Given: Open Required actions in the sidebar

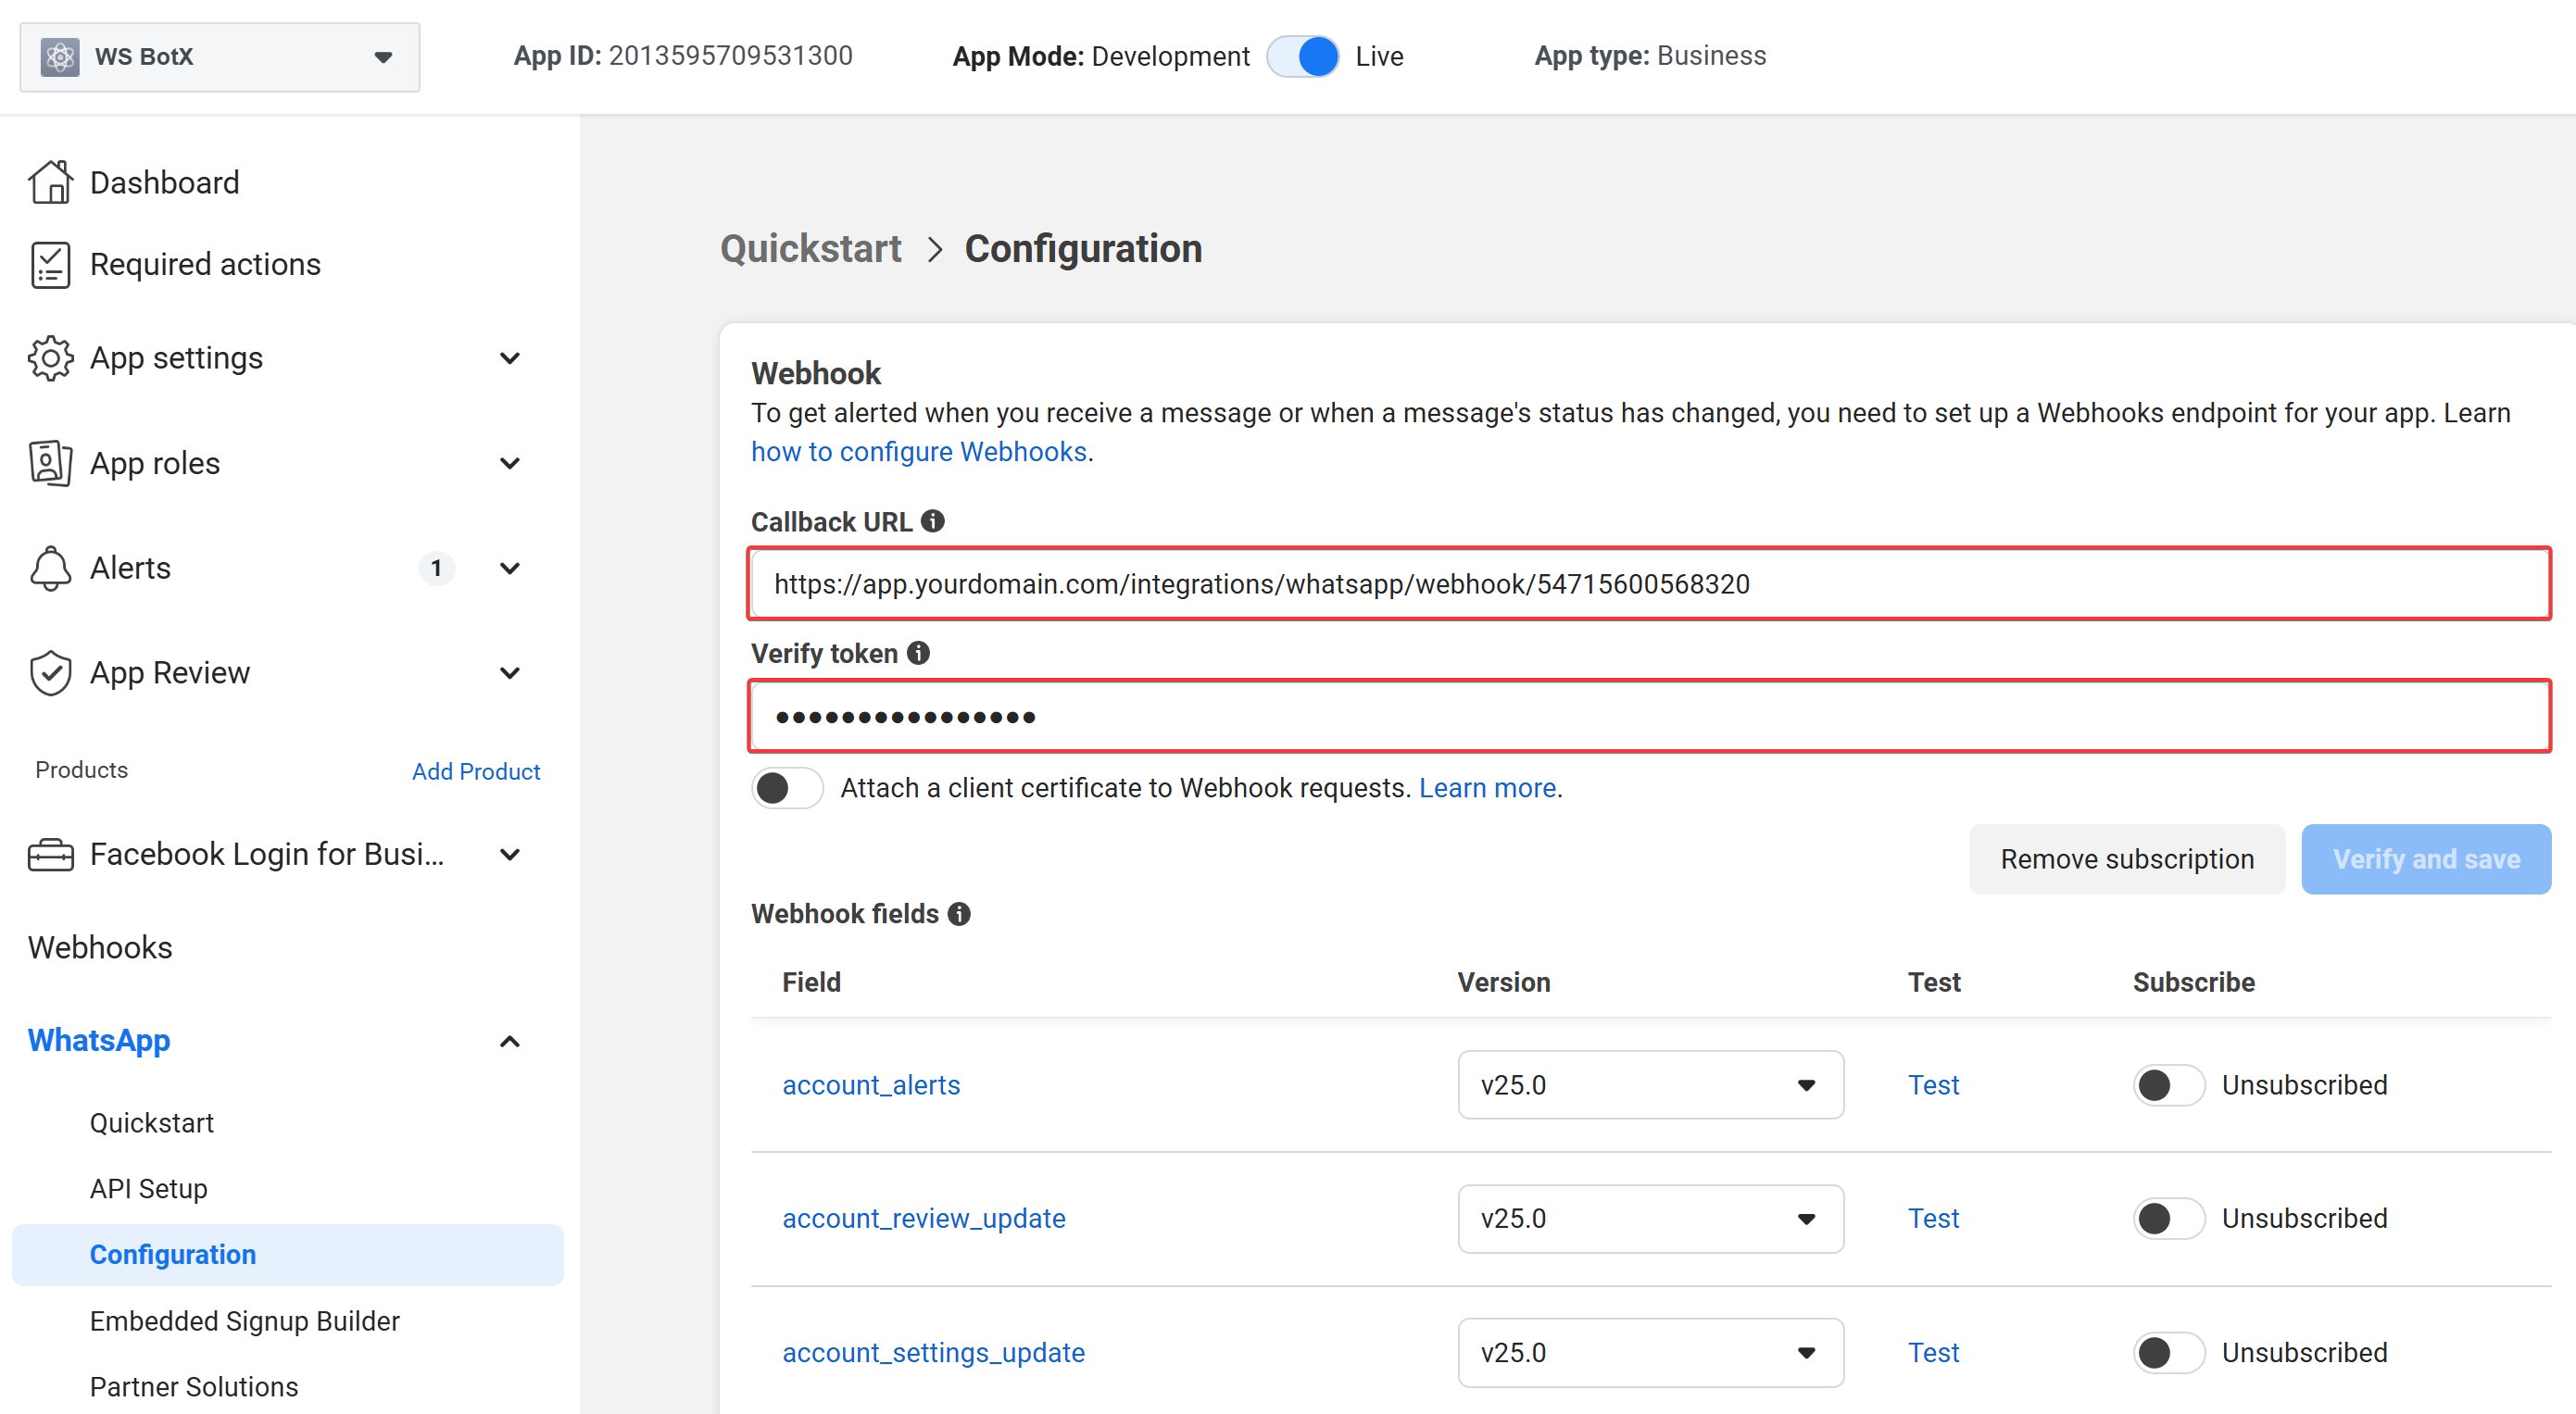Looking at the screenshot, I should coord(205,264).
